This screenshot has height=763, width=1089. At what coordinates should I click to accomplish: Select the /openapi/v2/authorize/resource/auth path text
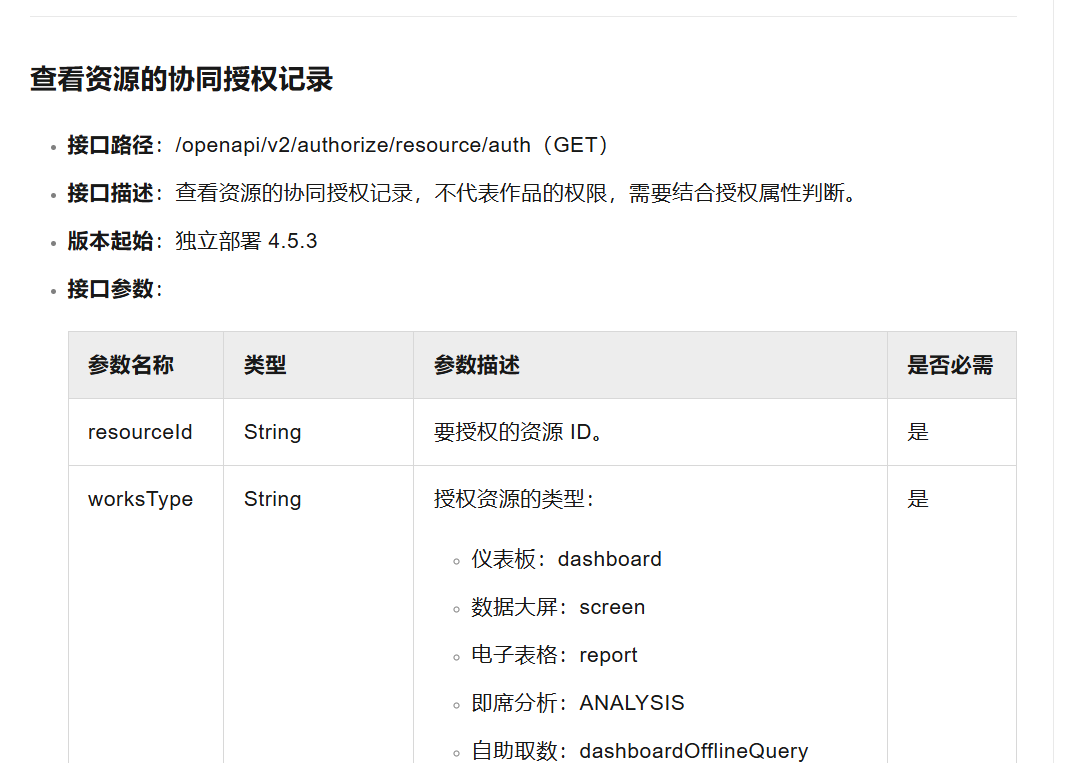click(353, 145)
